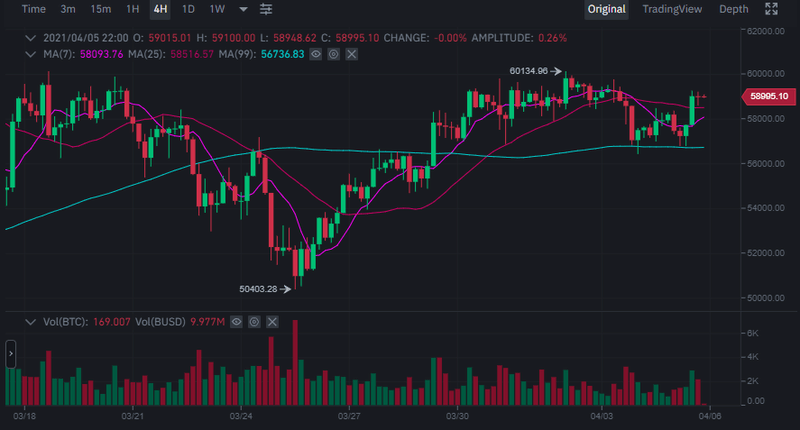This screenshot has height=430, width=800.
Task: Toggle Volume indicator visibility
Action: point(236,323)
